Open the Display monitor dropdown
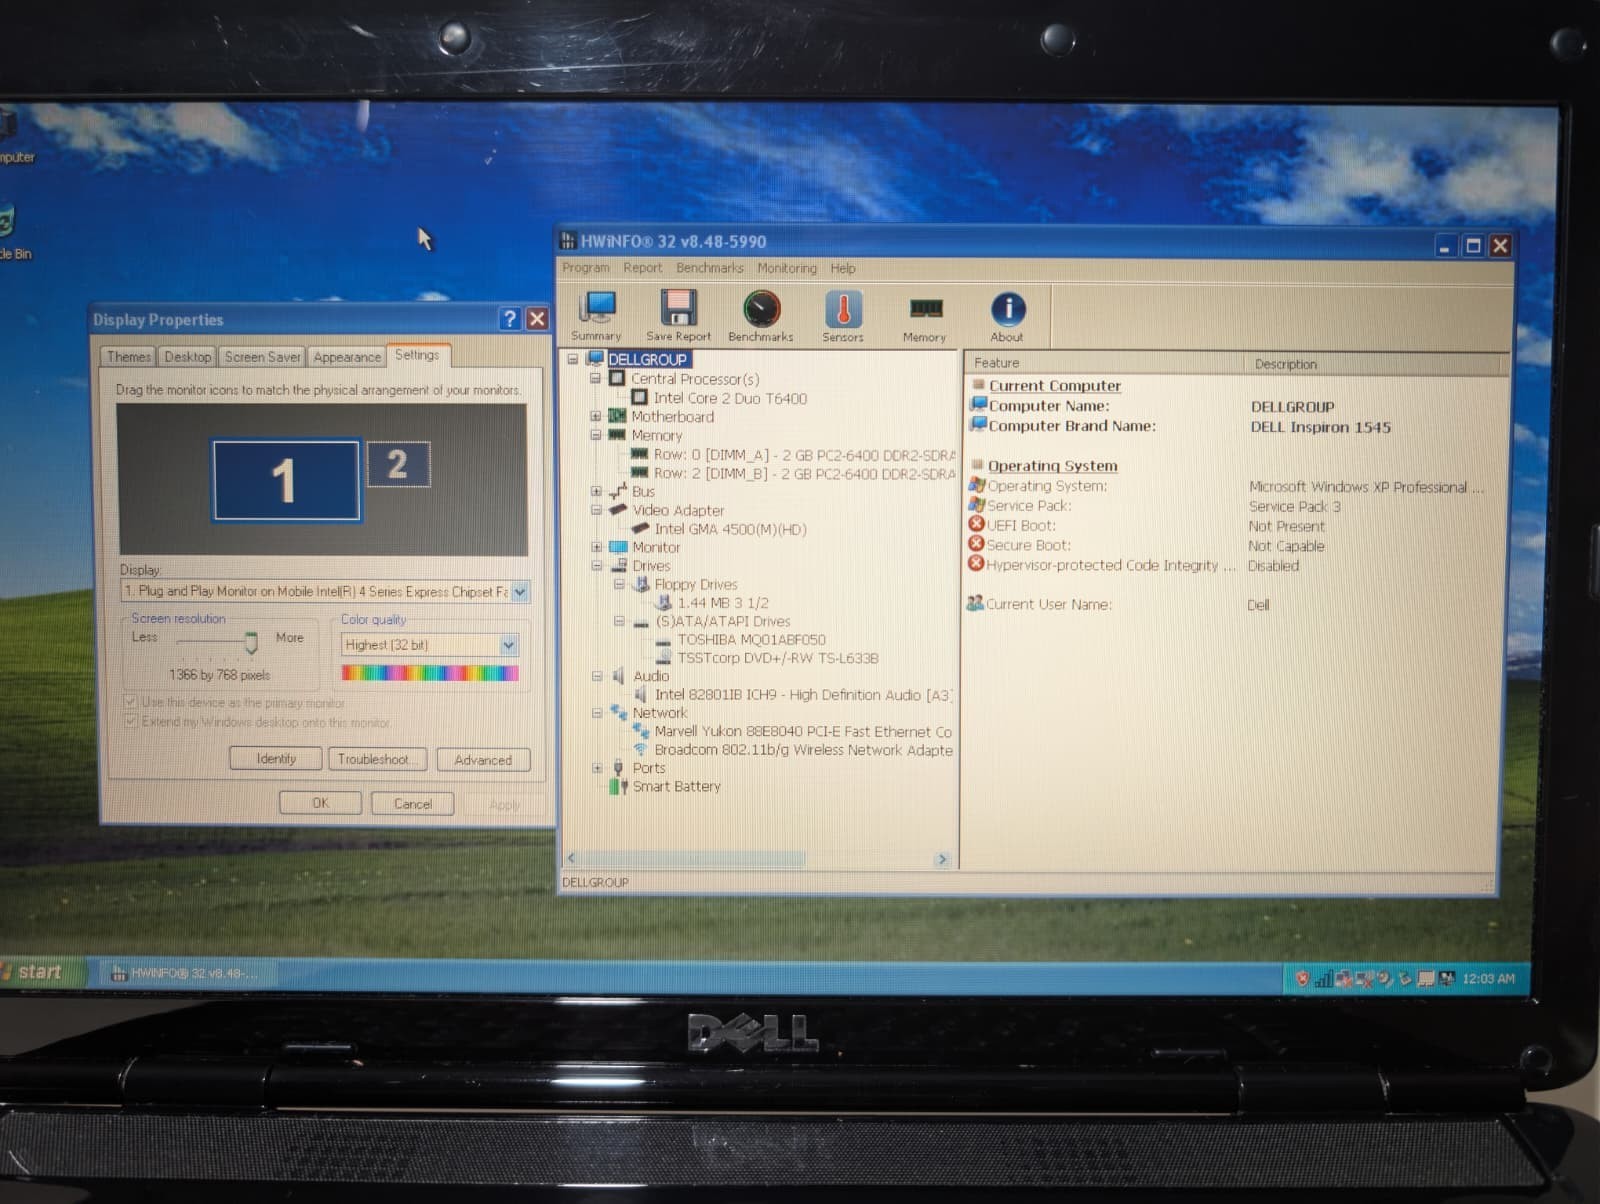 click(x=520, y=592)
